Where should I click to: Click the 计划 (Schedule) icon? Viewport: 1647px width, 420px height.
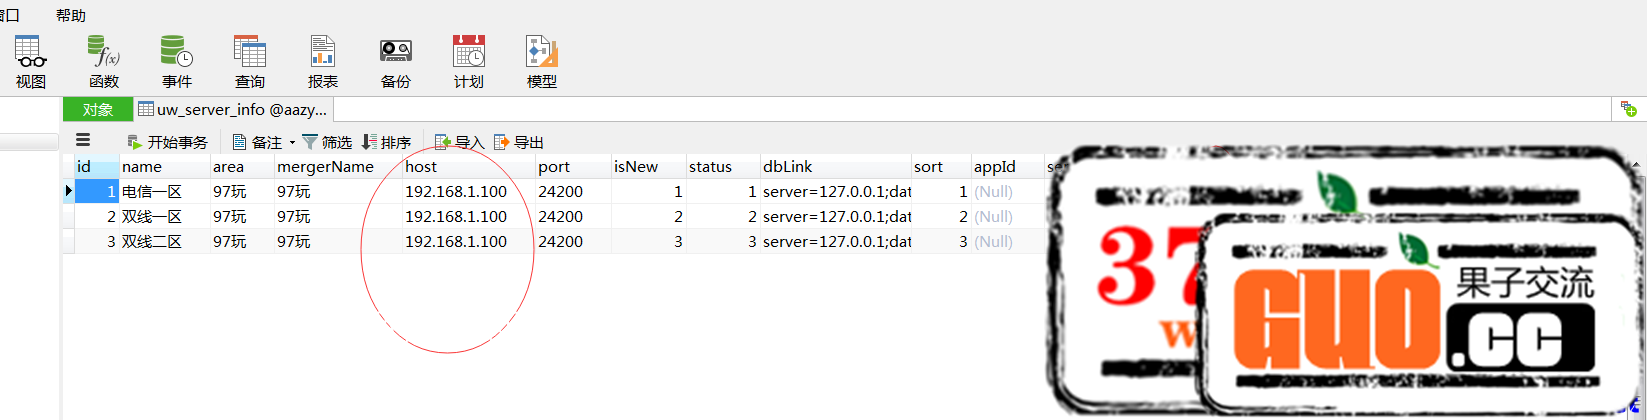click(x=469, y=62)
